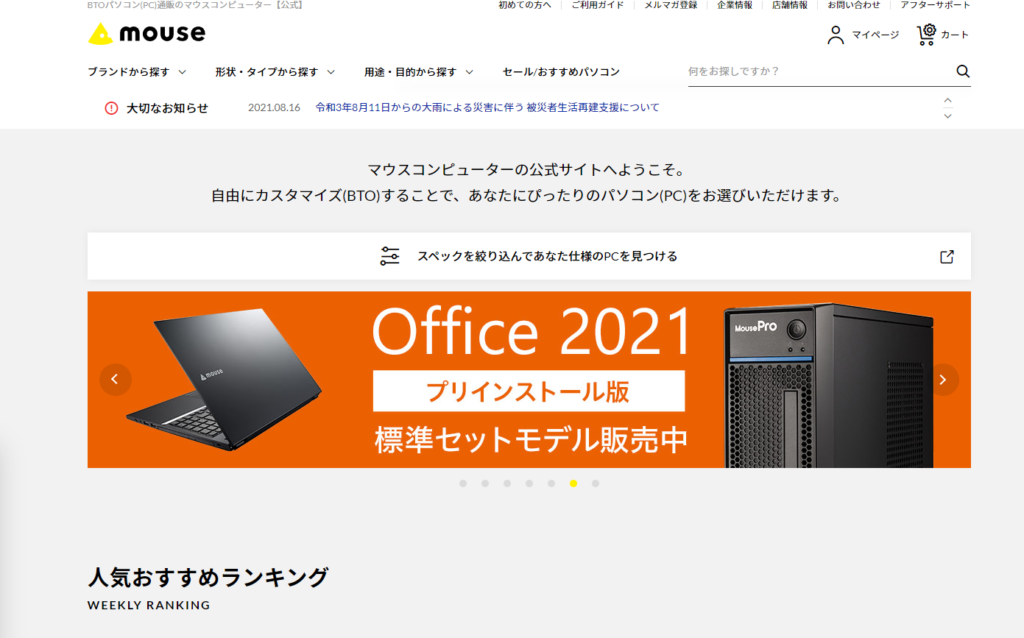The width and height of the screenshot is (1024, 638).
Task: Show next notice with down chevron
Action: 948,116
